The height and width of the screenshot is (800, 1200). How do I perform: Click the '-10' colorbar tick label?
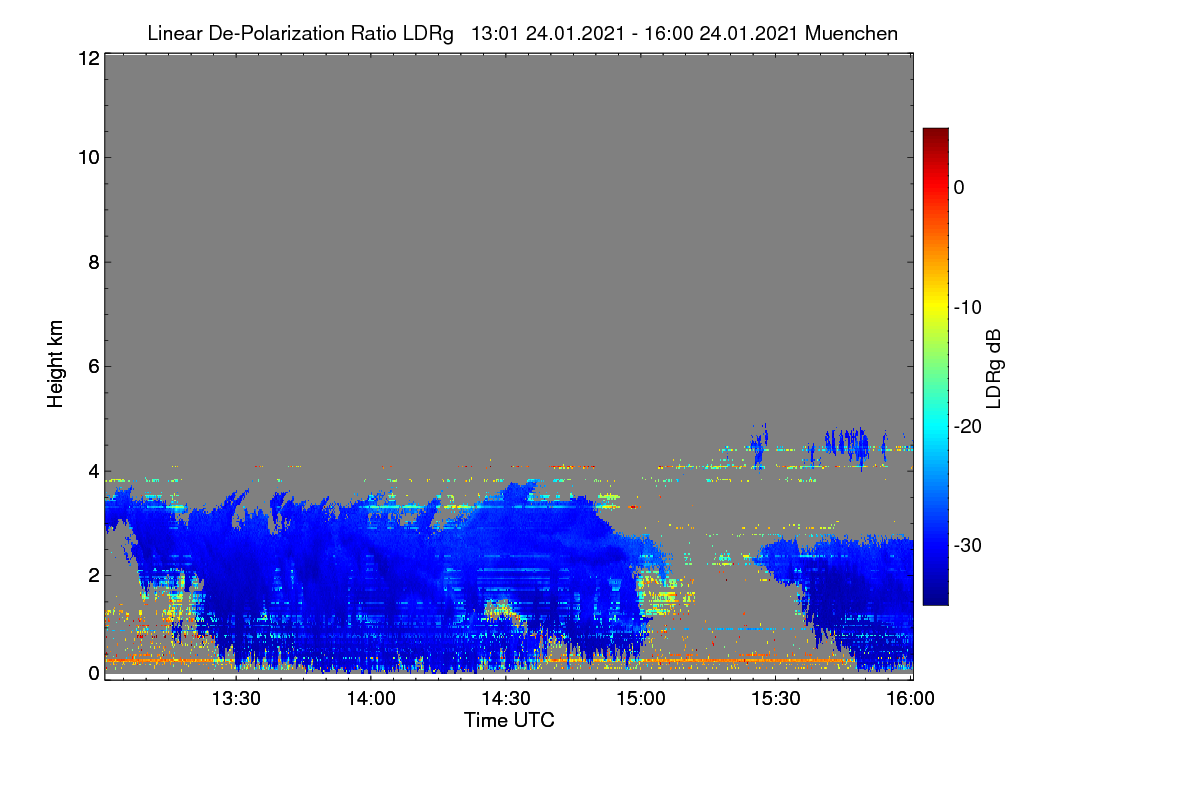(x=968, y=307)
